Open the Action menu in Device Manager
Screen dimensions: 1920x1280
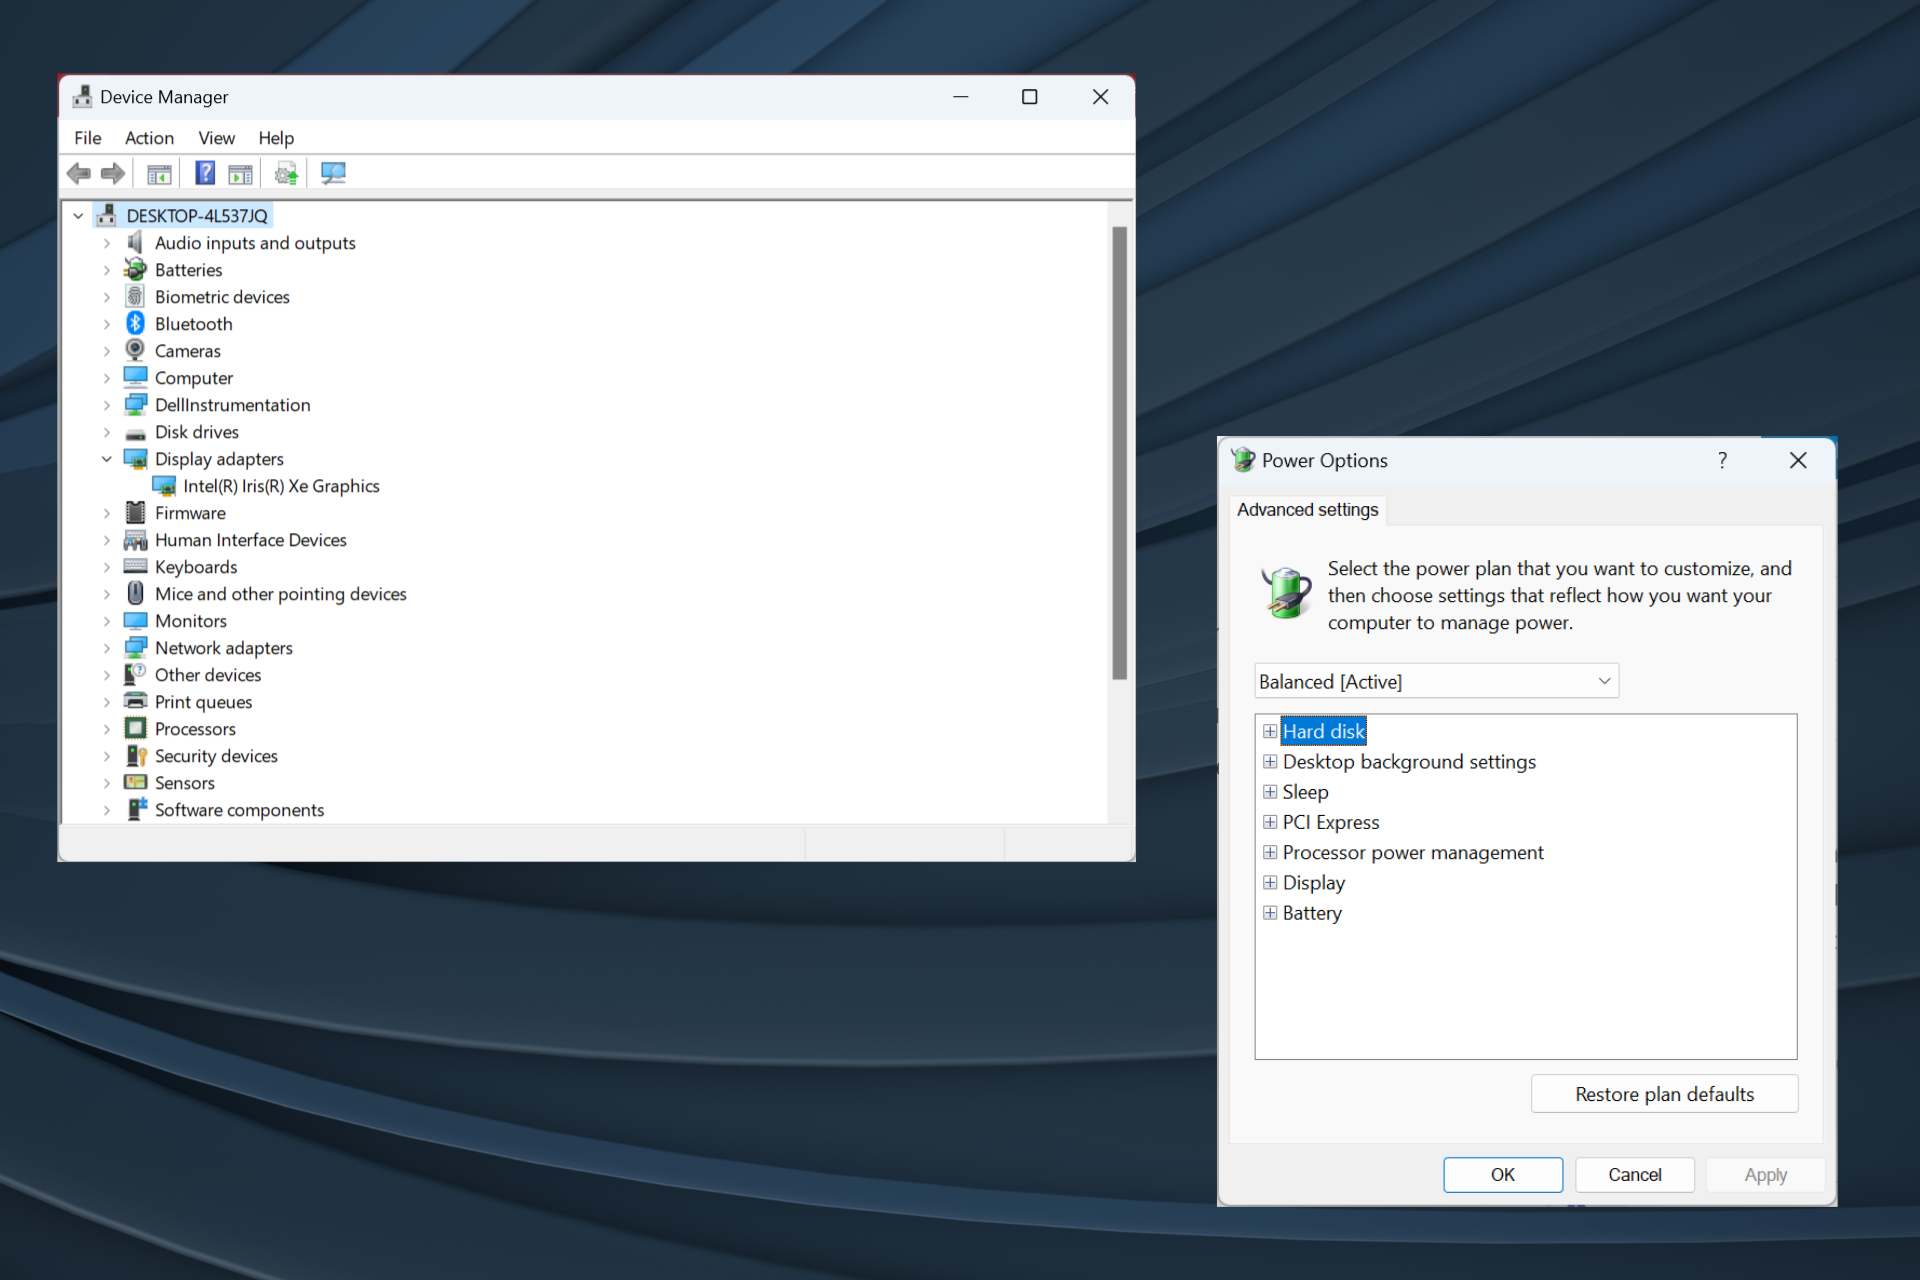click(146, 137)
